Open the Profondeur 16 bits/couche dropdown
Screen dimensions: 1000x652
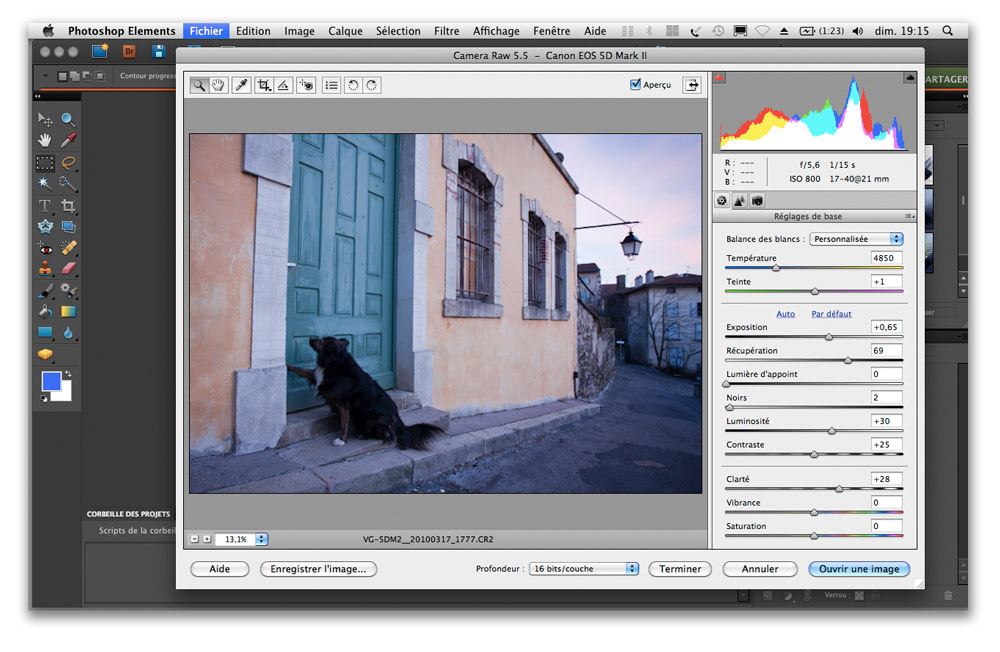[x=584, y=568]
